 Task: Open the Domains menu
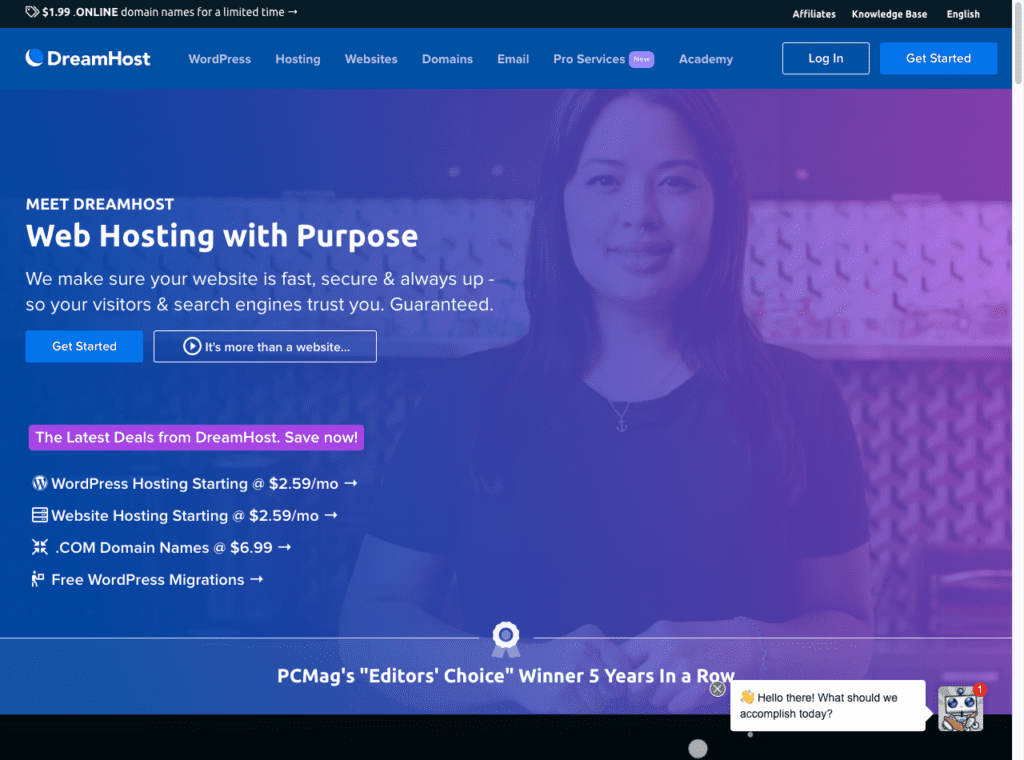tap(447, 59)
